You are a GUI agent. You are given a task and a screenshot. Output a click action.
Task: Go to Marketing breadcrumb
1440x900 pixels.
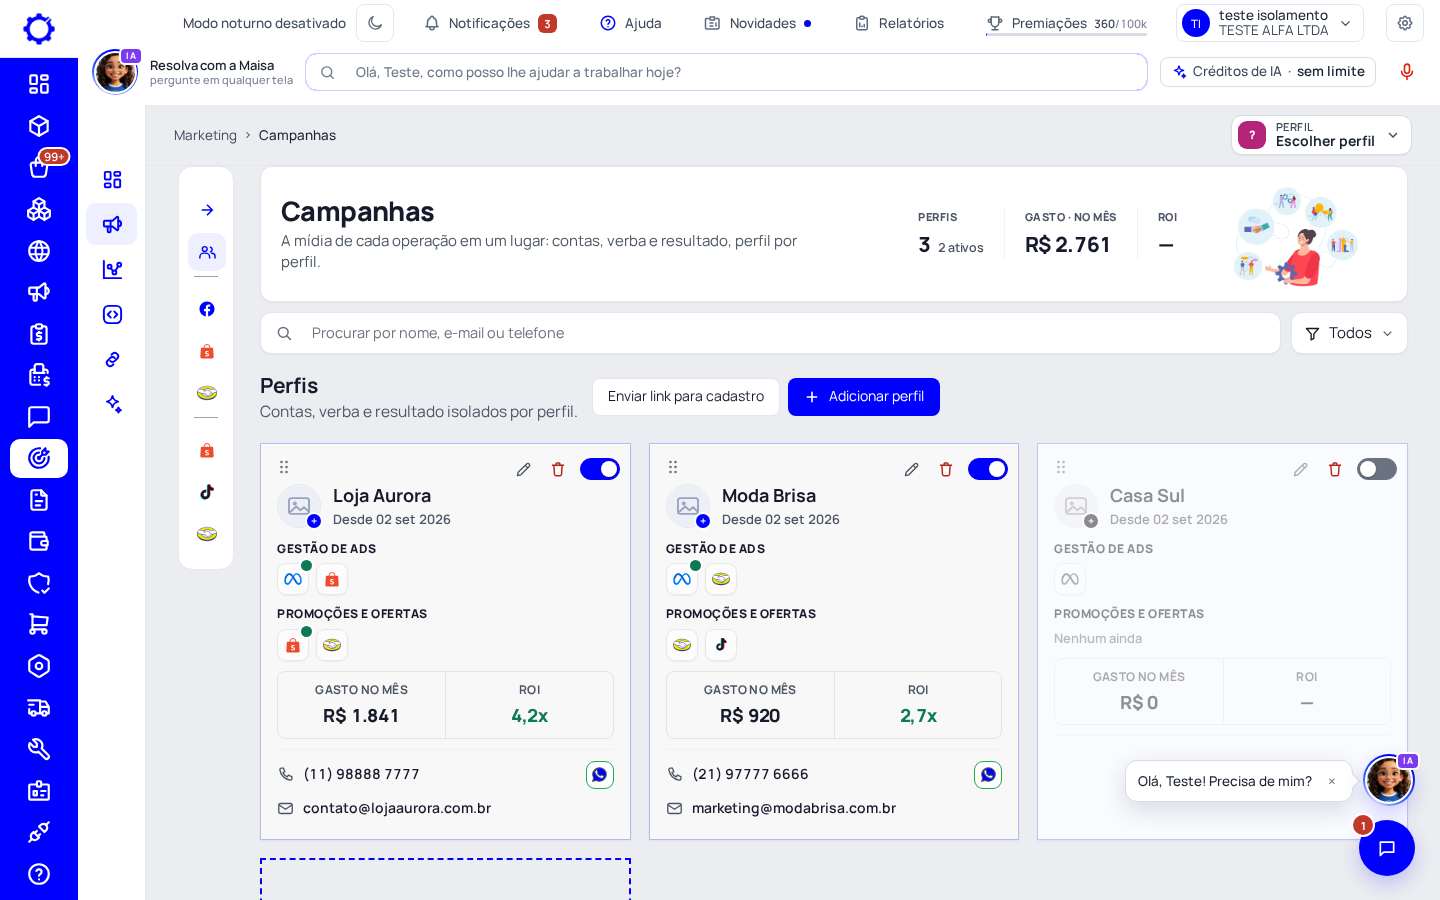[x=205, y=135]
